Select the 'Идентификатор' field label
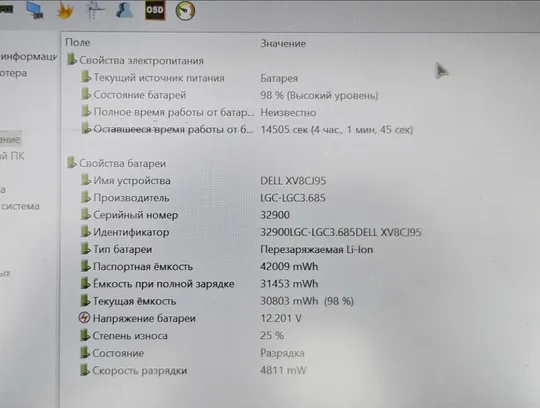Screen dimensions: 540x408 (131, 232)
